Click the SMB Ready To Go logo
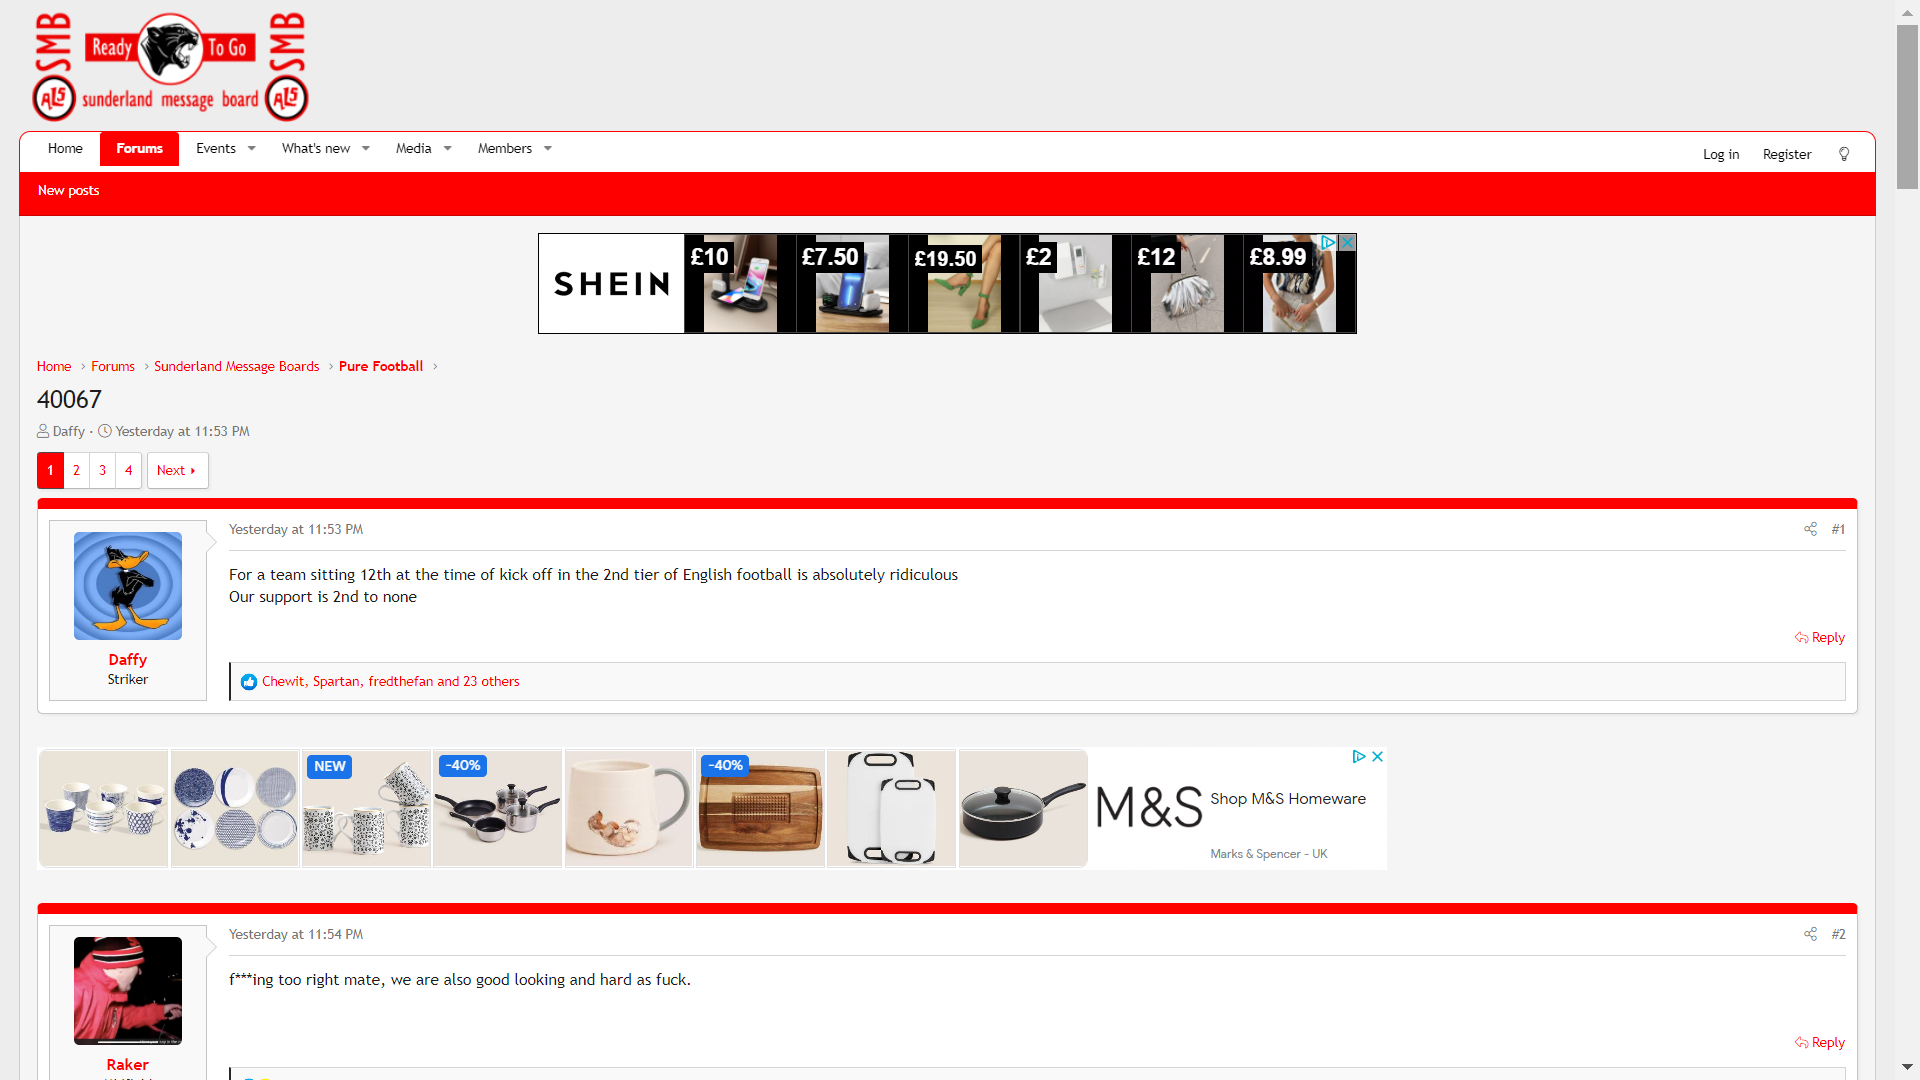Image resolution: width=1920 pixels, height=1080 pixels. coord(170,67)
